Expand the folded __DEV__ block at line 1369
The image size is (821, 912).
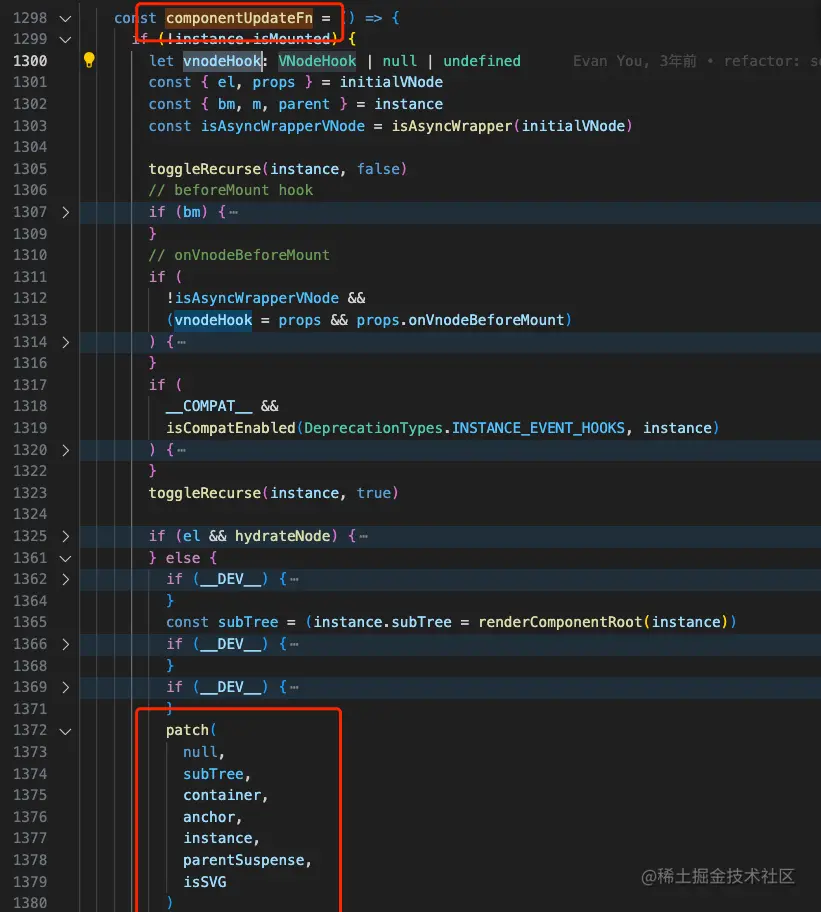(66, 687)
